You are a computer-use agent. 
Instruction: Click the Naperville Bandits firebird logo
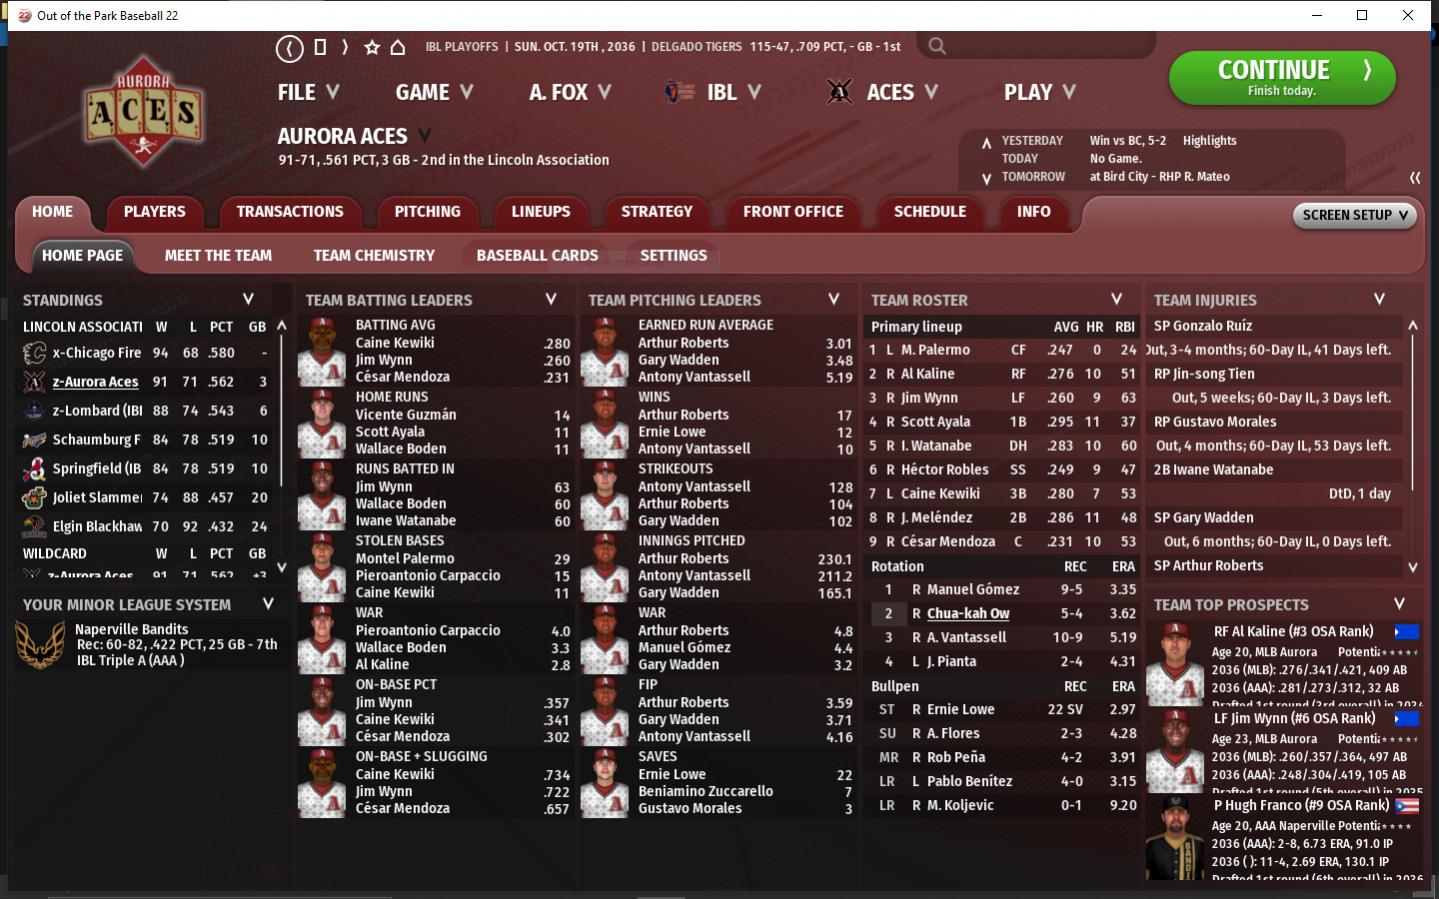[41, 644]
